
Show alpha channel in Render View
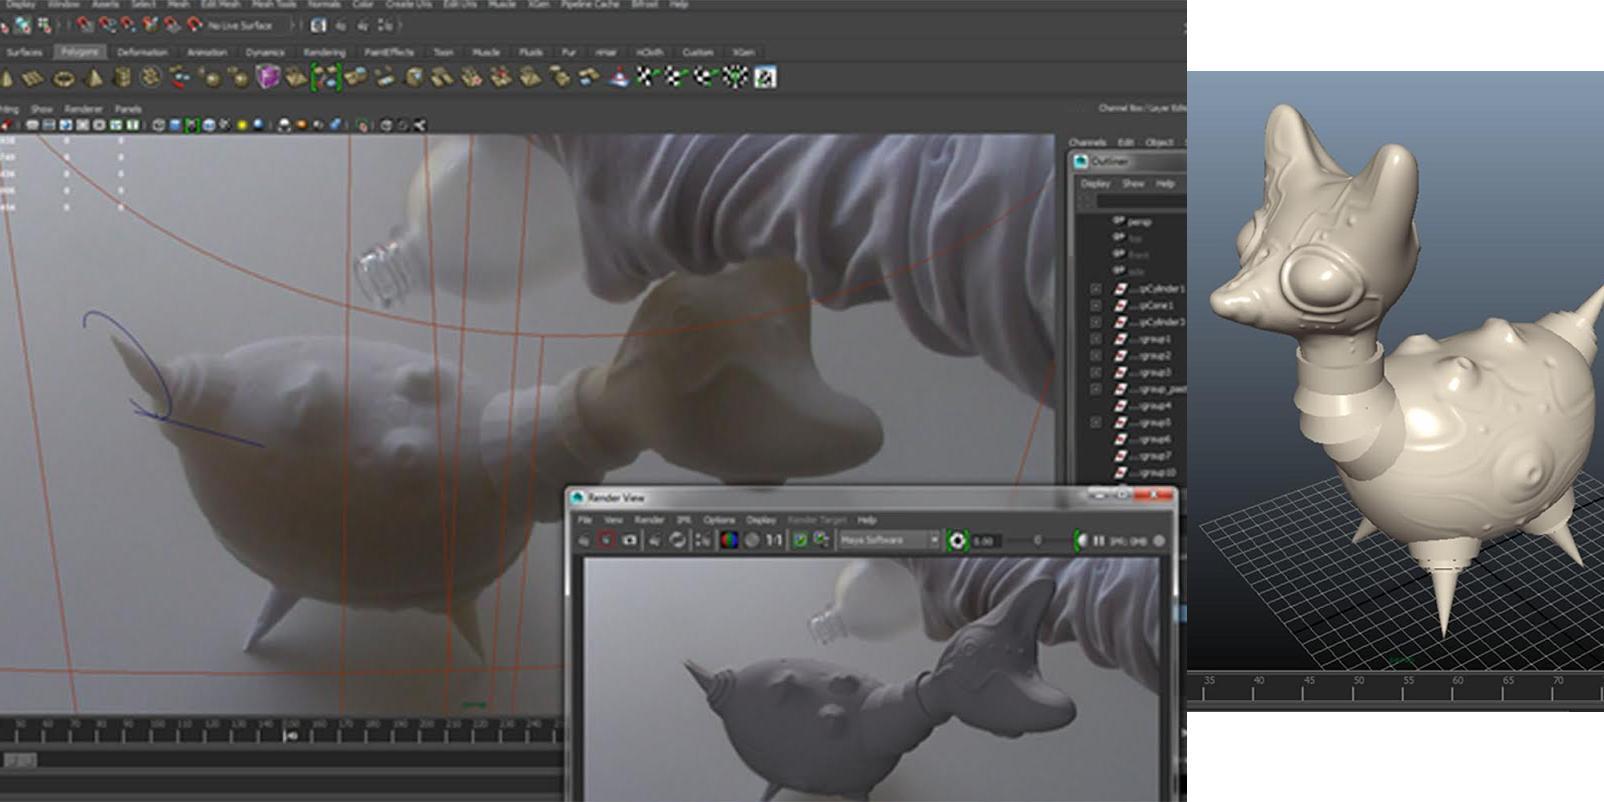tap(752, 540)
